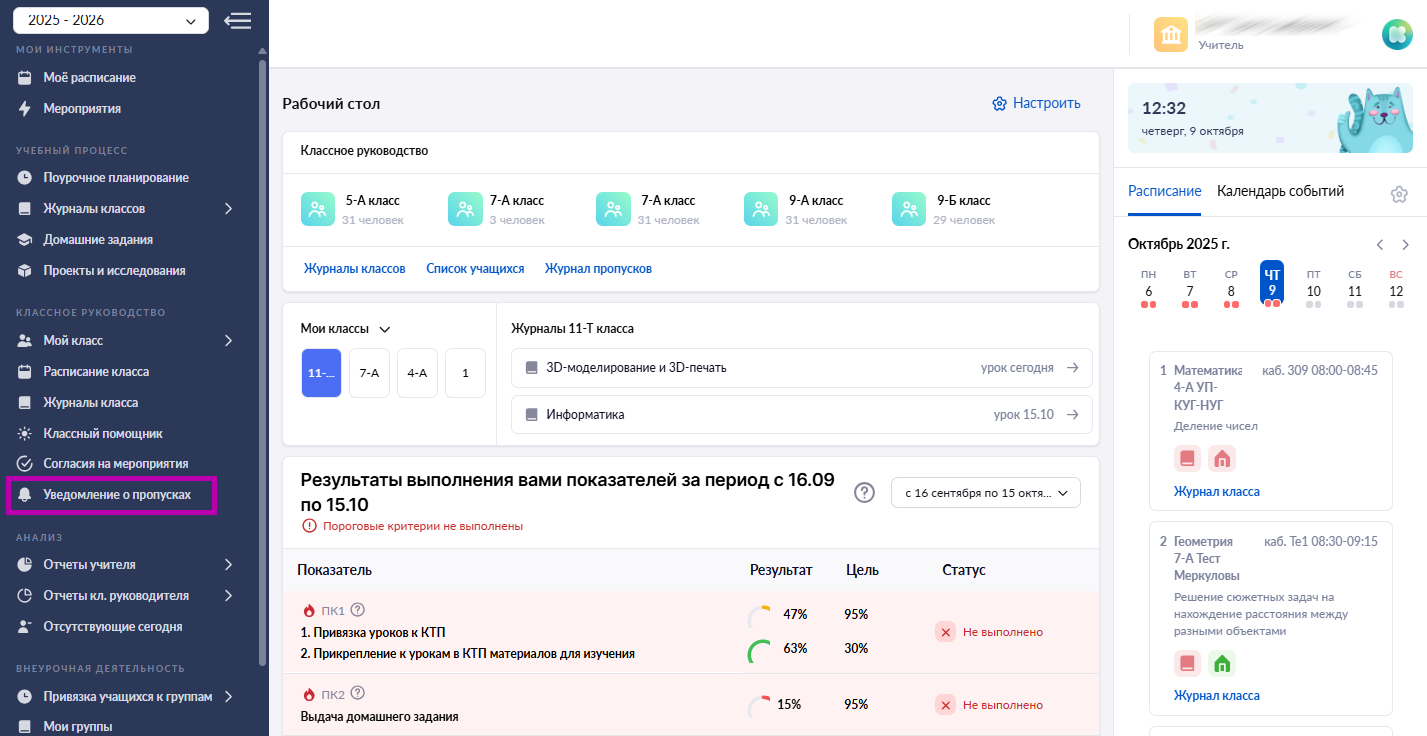1427x736 pixels.
Task: Click the gear icon next to Календарь событий
Action: click(1399, 194)
